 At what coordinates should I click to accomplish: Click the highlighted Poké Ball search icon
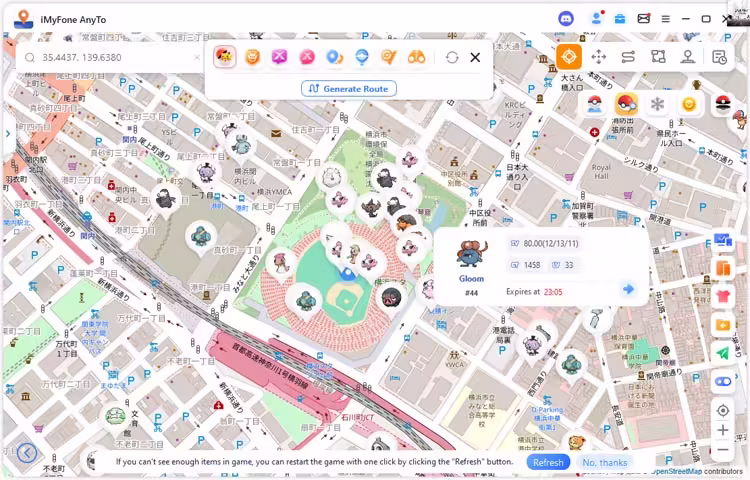(x=626, y=104)
